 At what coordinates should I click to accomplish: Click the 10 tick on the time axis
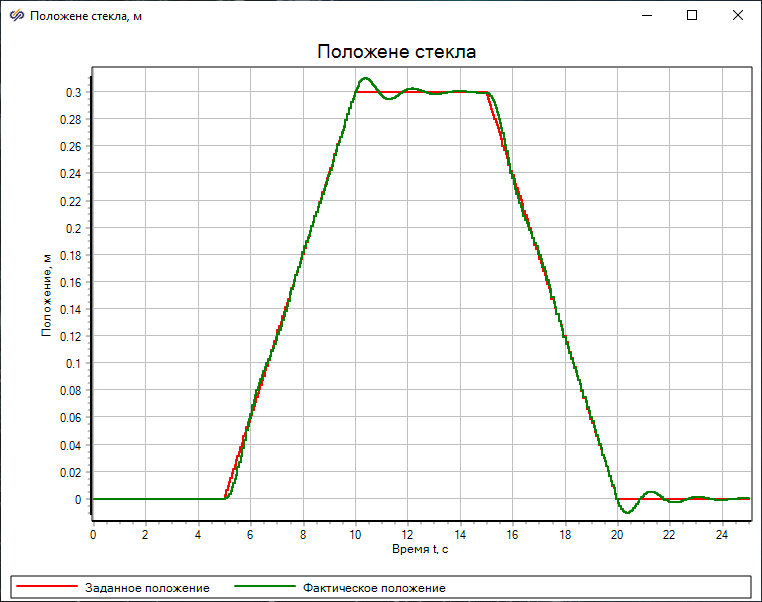pos(355,534)
